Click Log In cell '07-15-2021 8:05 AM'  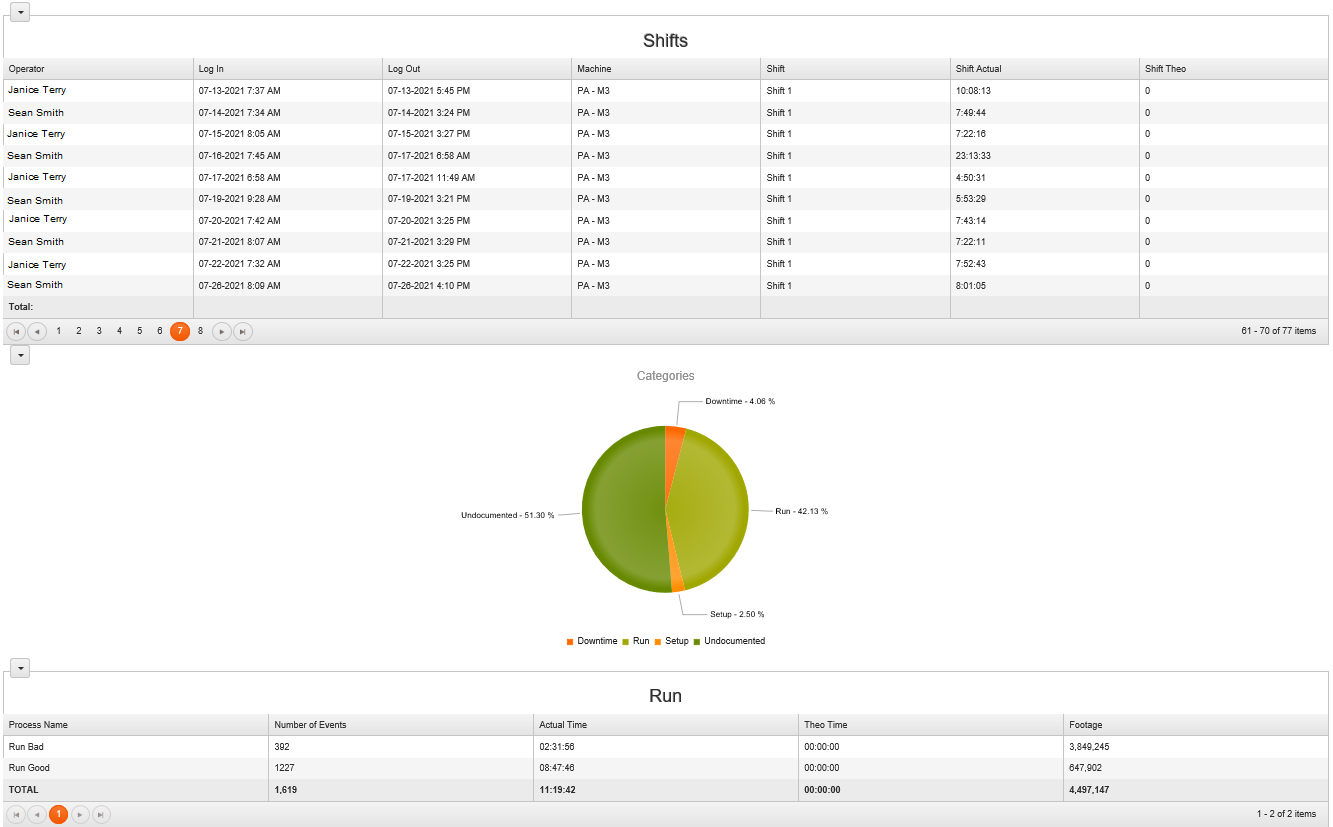click(x=240, y=134)
